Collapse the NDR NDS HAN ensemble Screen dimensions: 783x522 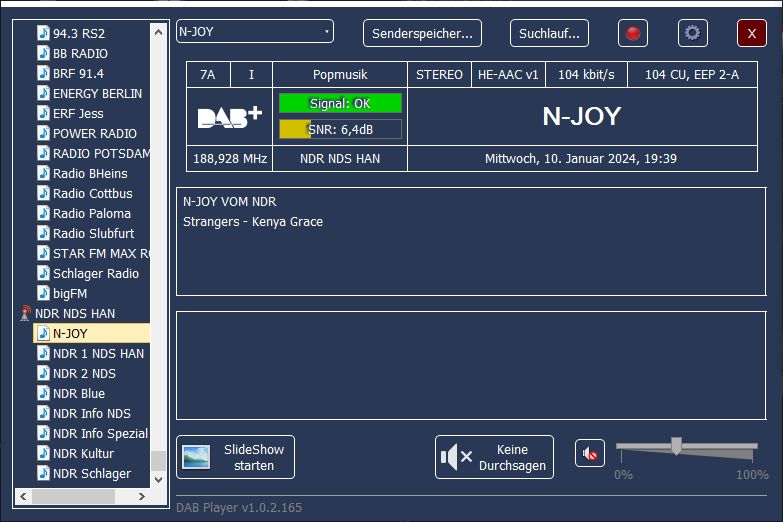click(x=75, y=313)
